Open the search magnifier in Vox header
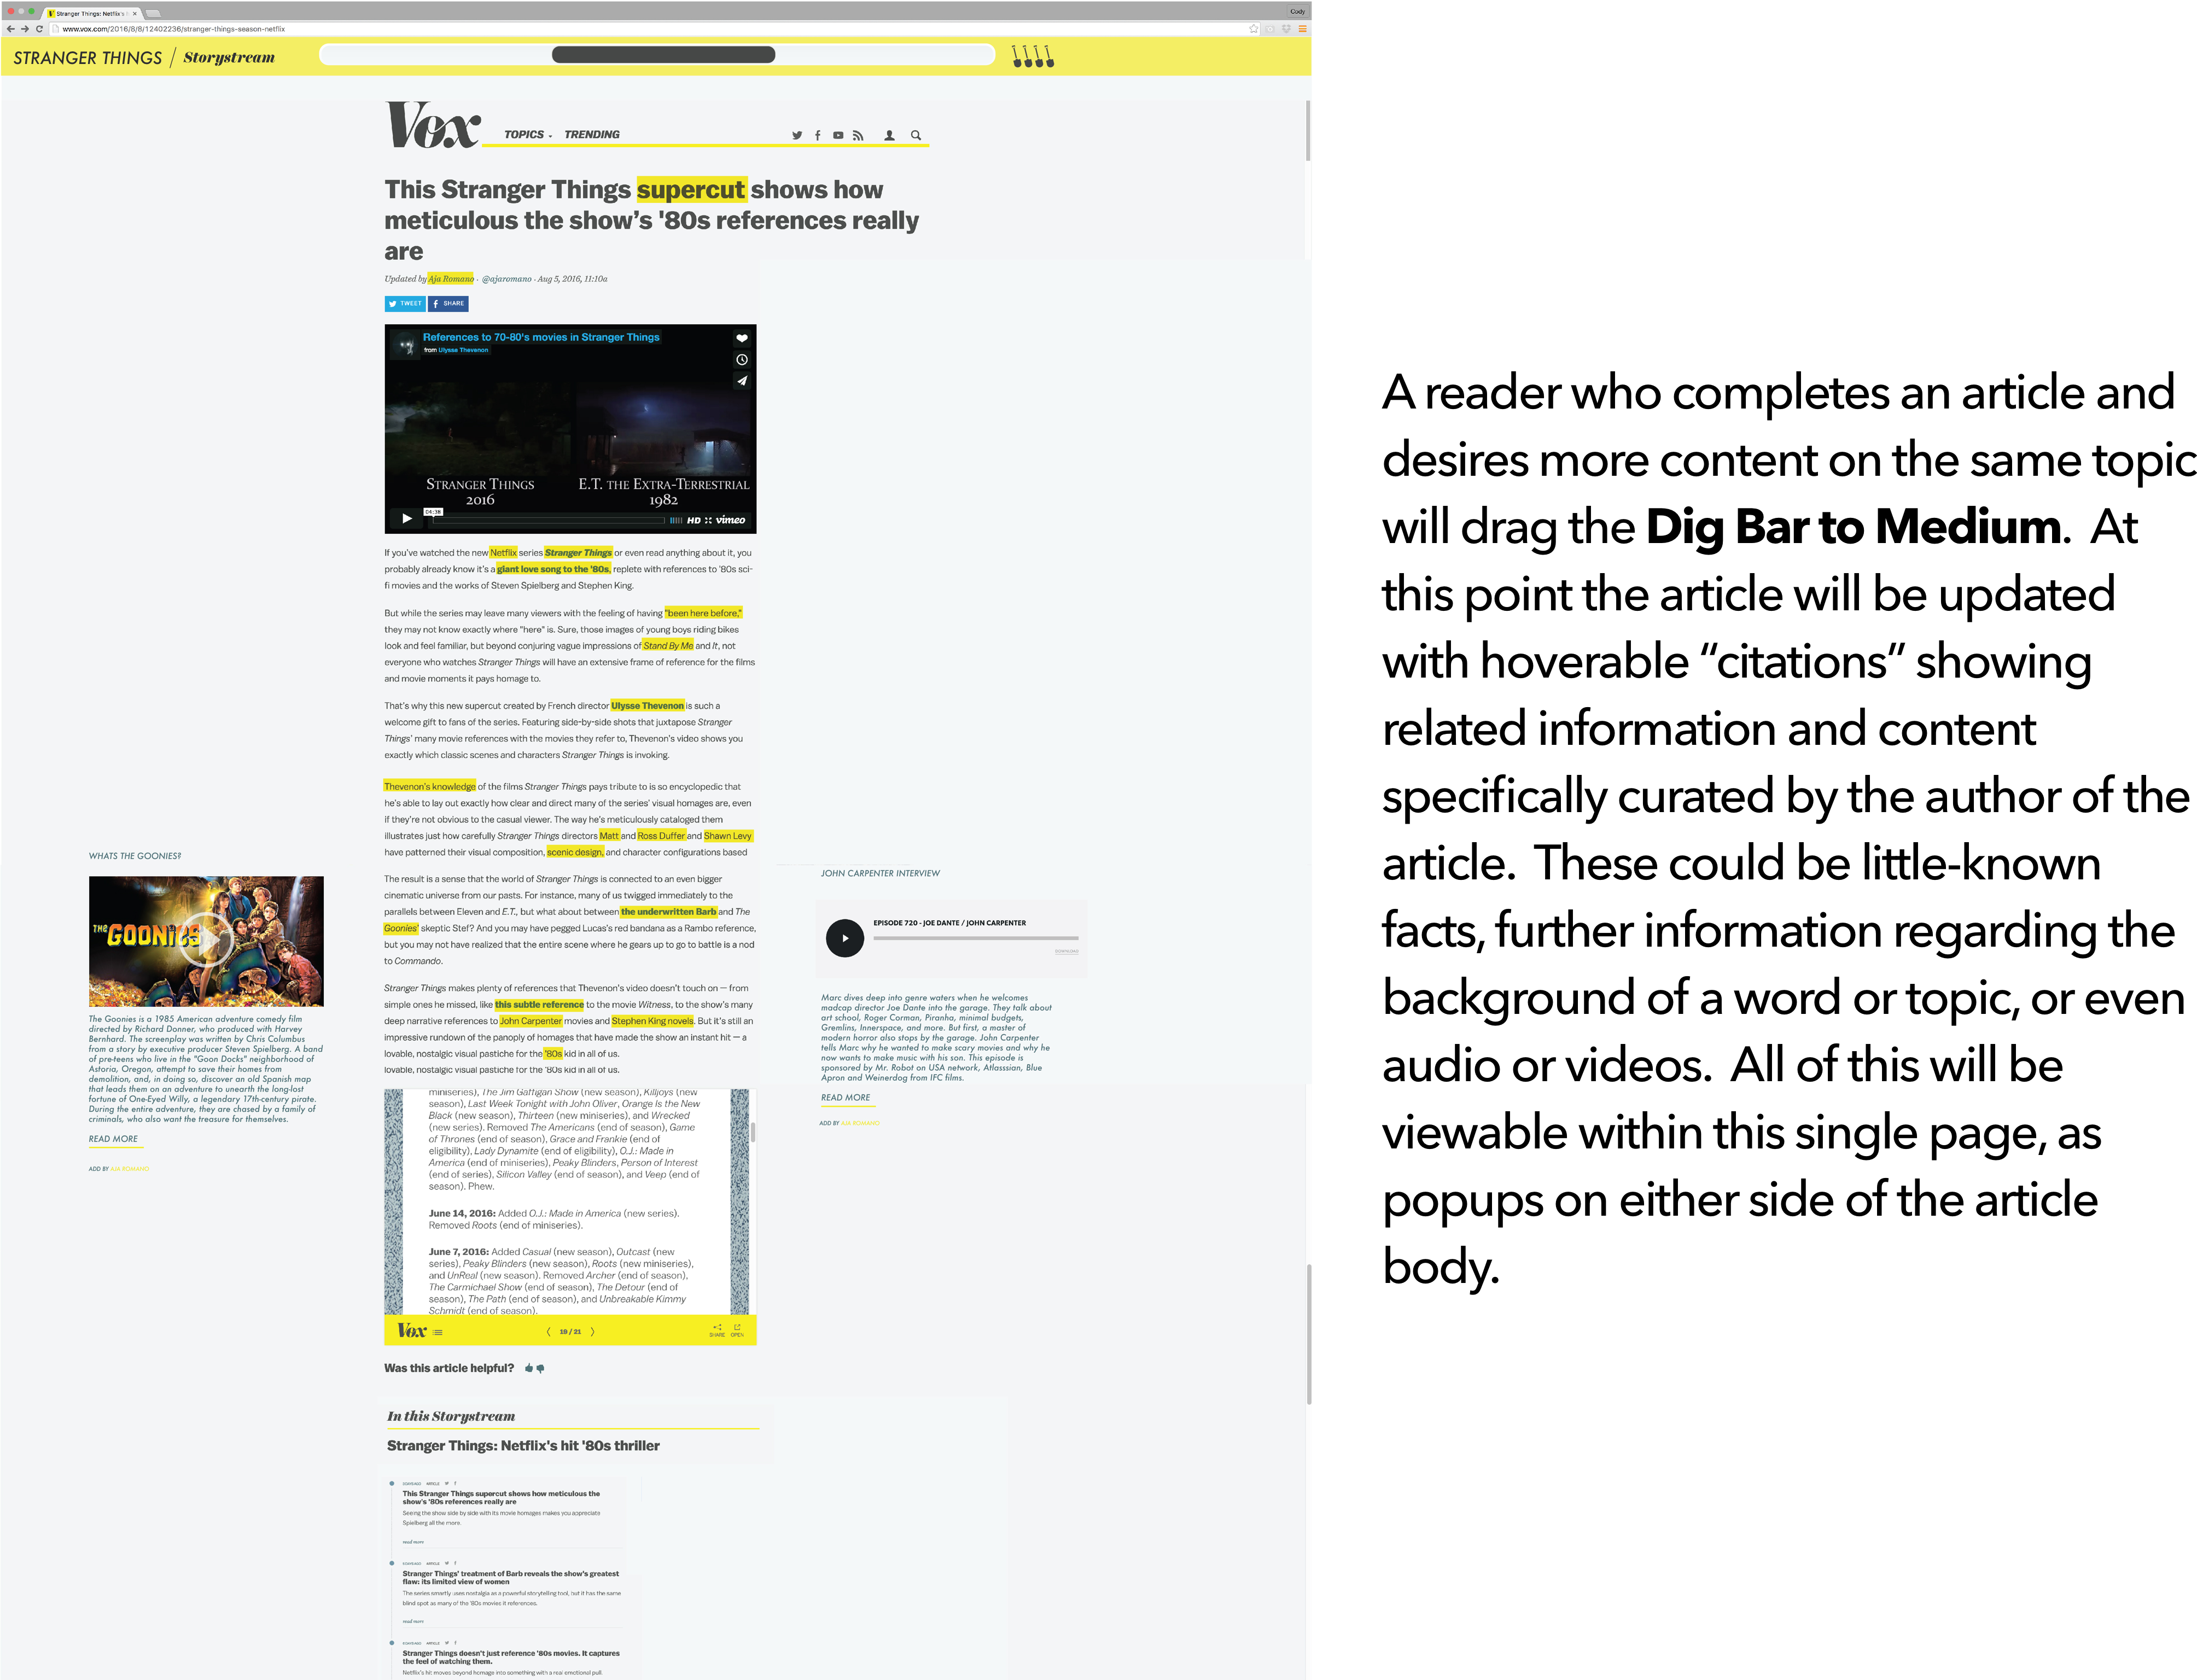Image resolution: width=2197 pixels, height=1680 pixels. pyautogui.click(x=916, y=135)
